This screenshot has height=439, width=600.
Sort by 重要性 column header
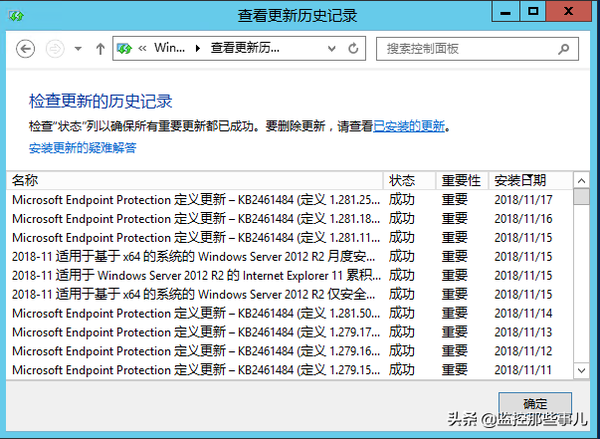point(462,180)
